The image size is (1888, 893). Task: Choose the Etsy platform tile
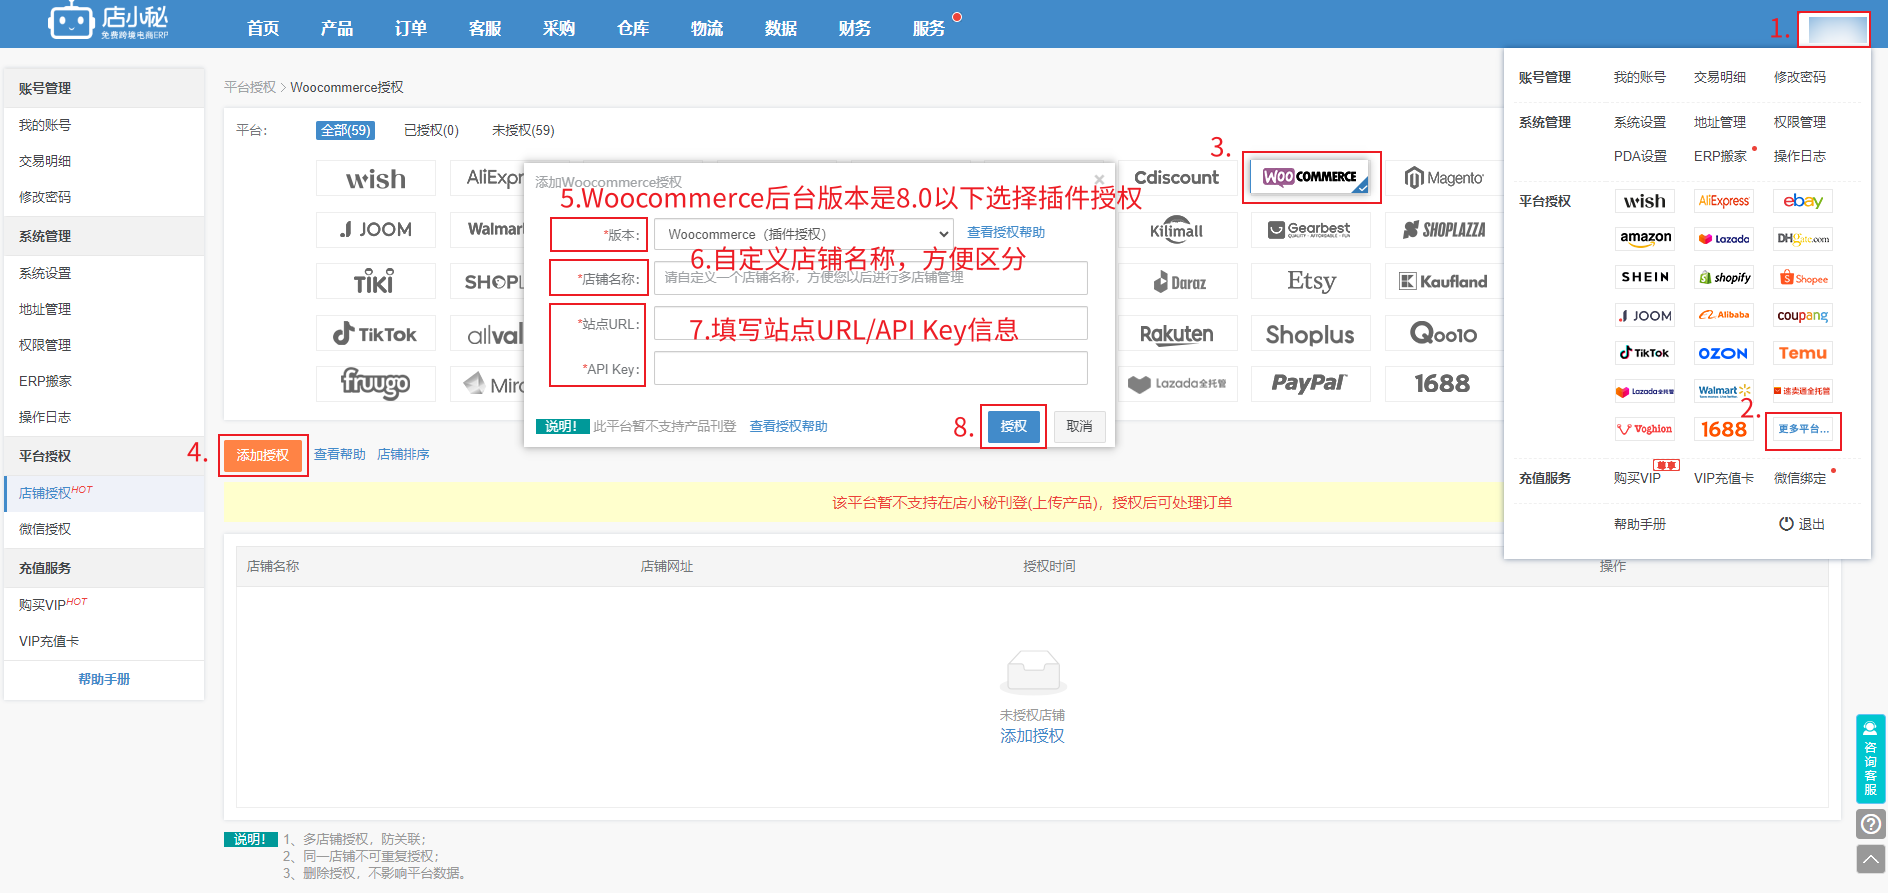click(x=1310, y=282)
